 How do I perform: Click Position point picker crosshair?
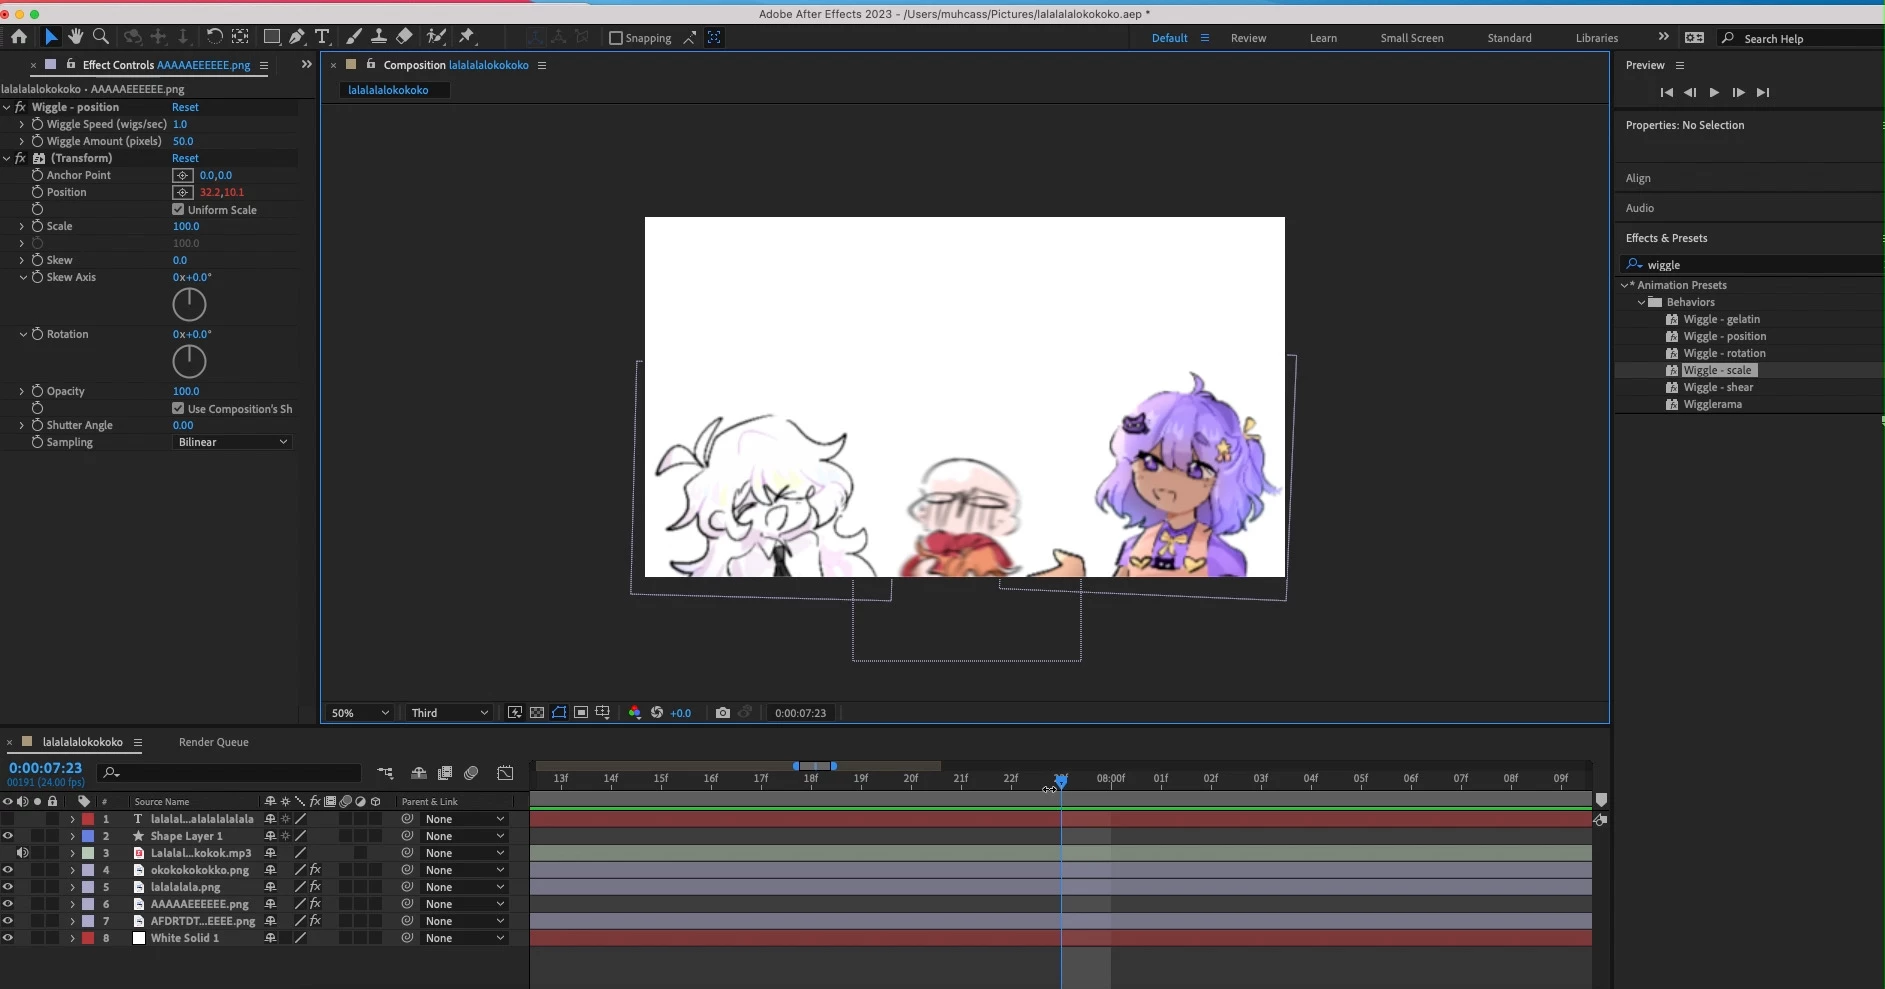(182, 192)
